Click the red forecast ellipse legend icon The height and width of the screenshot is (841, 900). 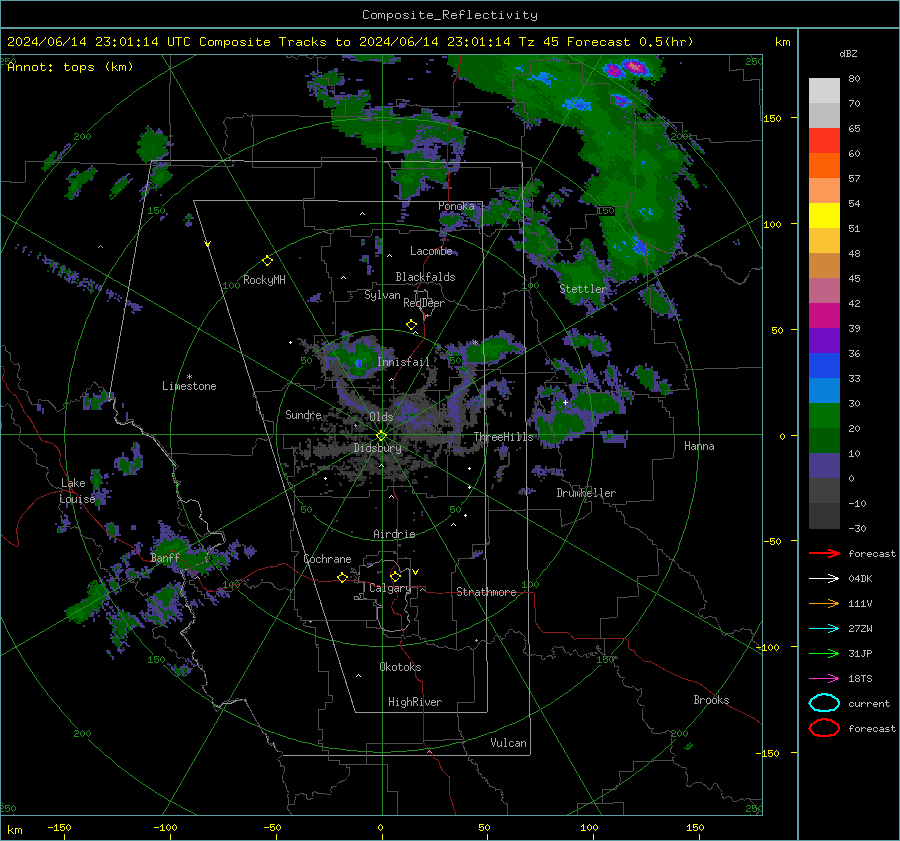tap(824, 728)
